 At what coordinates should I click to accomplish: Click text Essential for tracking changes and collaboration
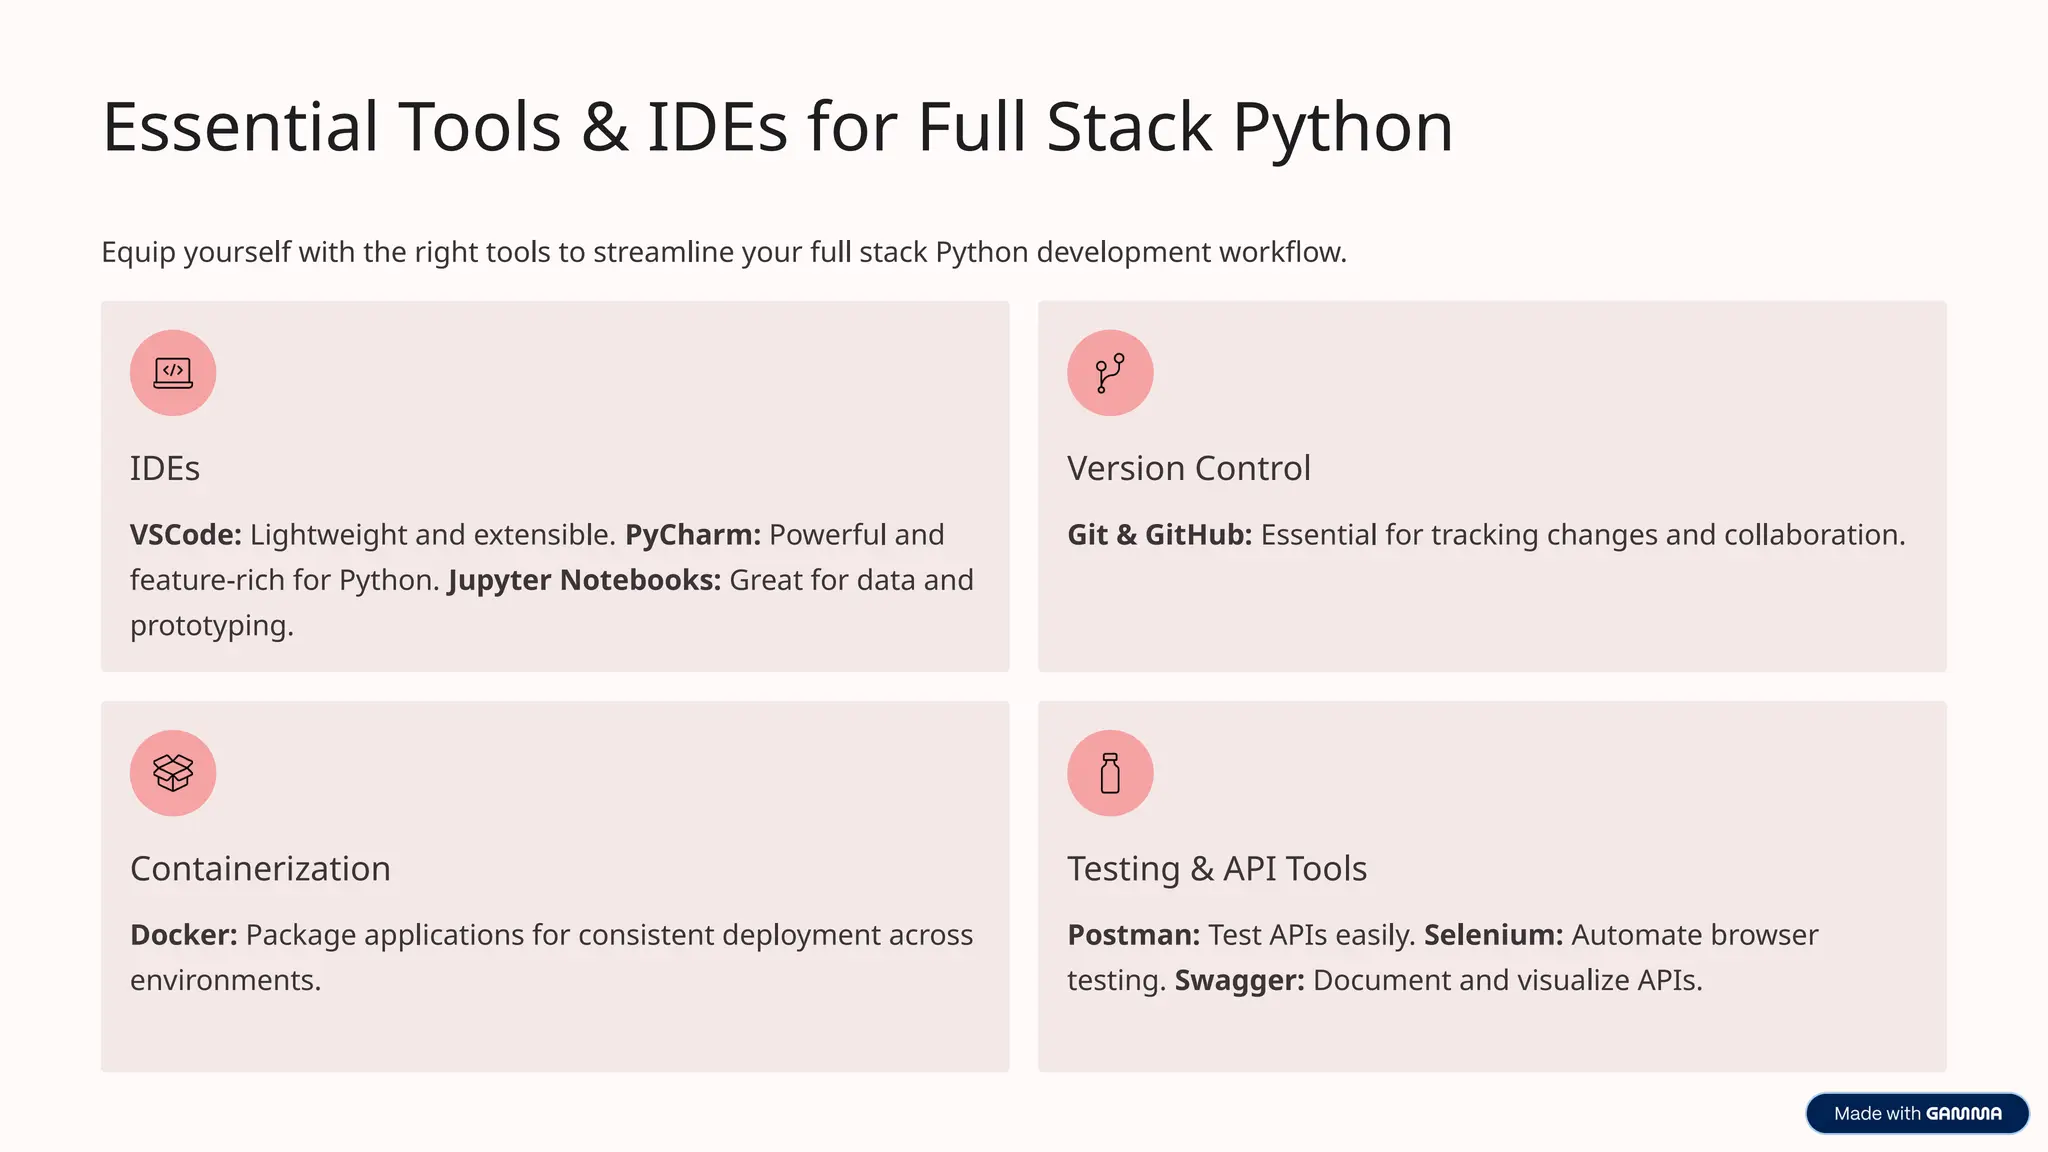click(1583, 535)
